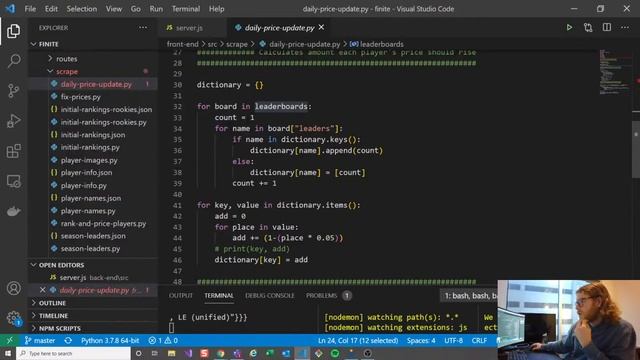Close the daily-price-update.py tab

pyautogui.click(x=321, y=27)
